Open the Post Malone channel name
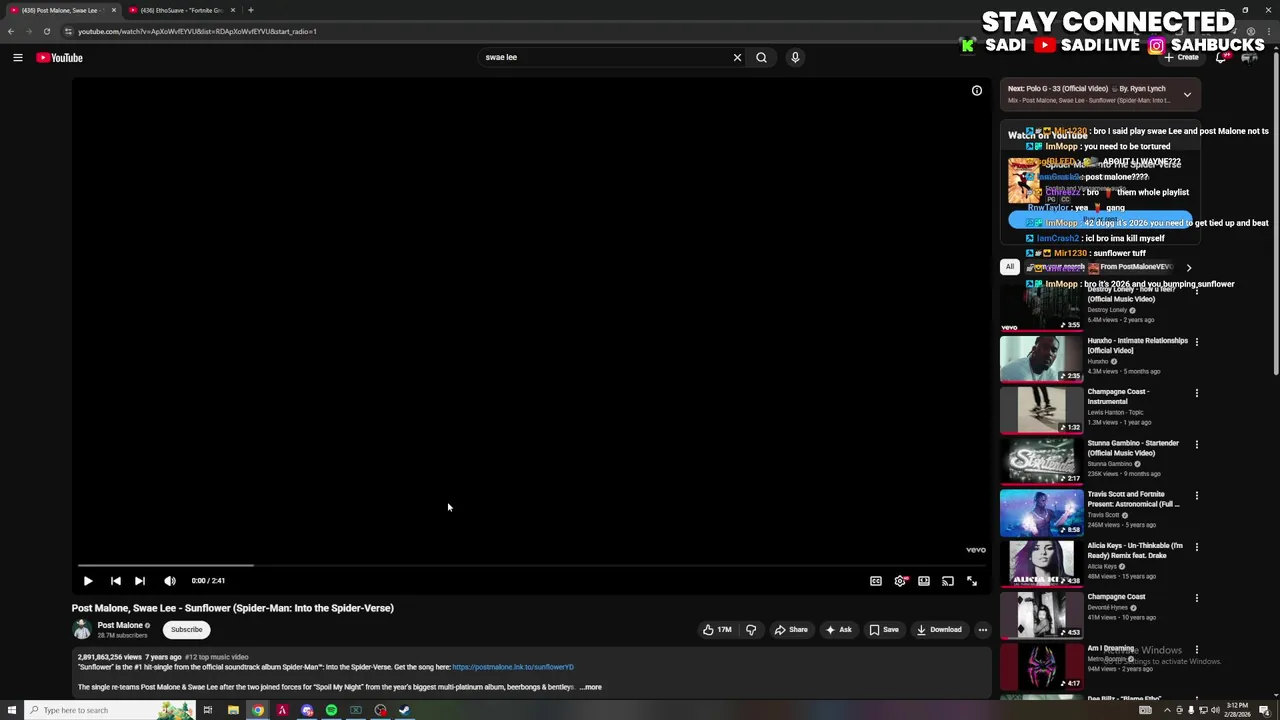Viewport: 1280px width, 720px height. [x=120, y=625]
